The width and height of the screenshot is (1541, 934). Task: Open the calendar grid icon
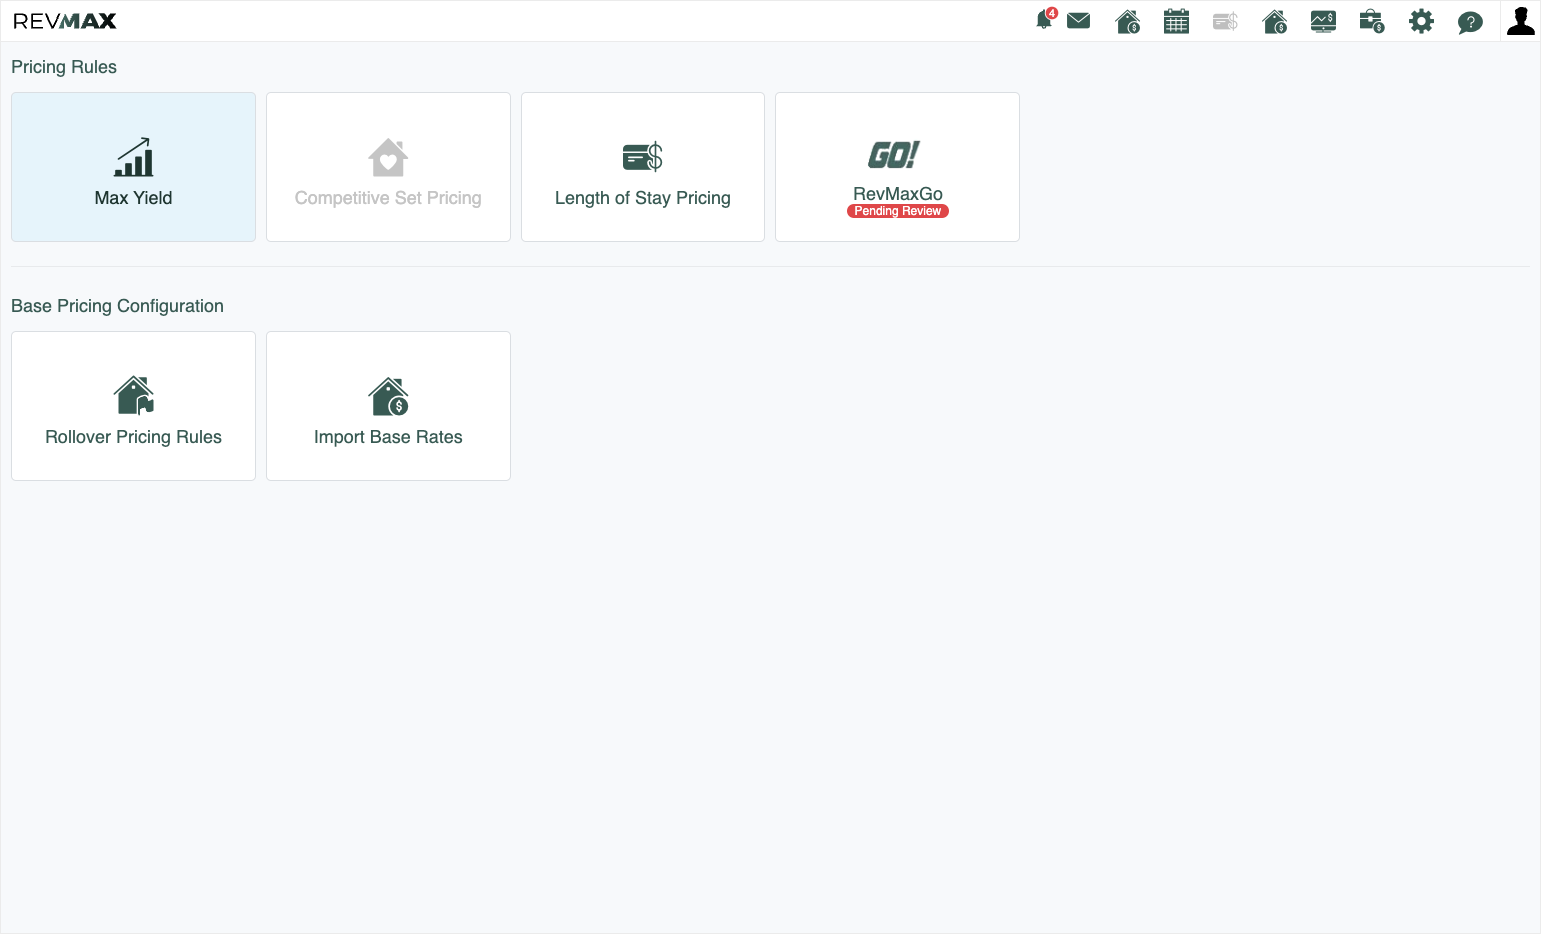point(1176,21)
